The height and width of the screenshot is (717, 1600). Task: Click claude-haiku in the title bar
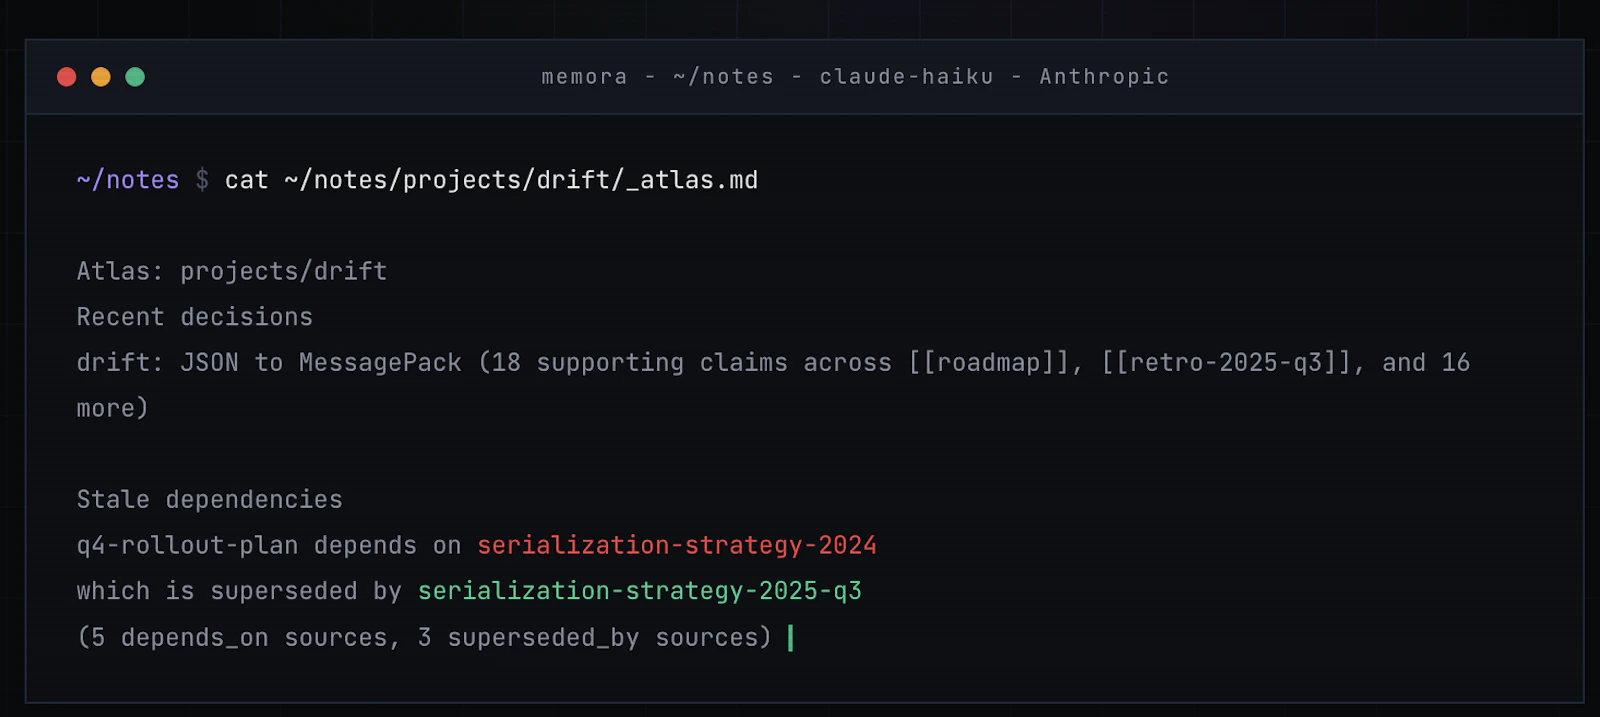(907, 77)
